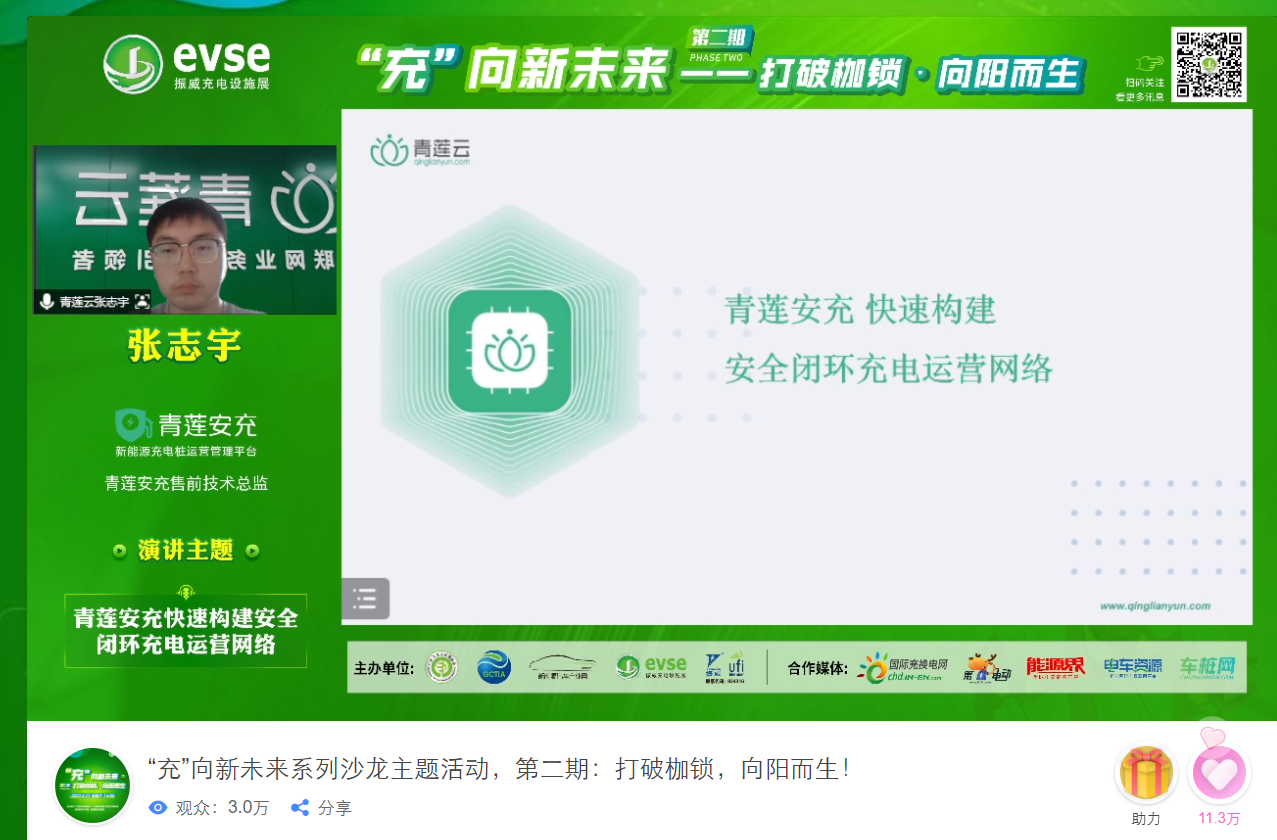
Task: Click the 主办单位 label
Action: click(384, 668)
